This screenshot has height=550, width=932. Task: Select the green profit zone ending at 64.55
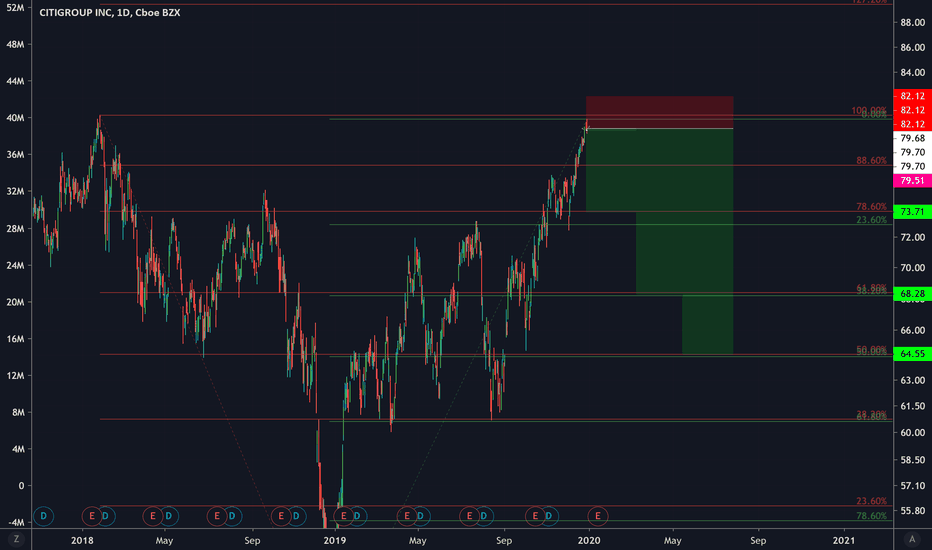707,324
